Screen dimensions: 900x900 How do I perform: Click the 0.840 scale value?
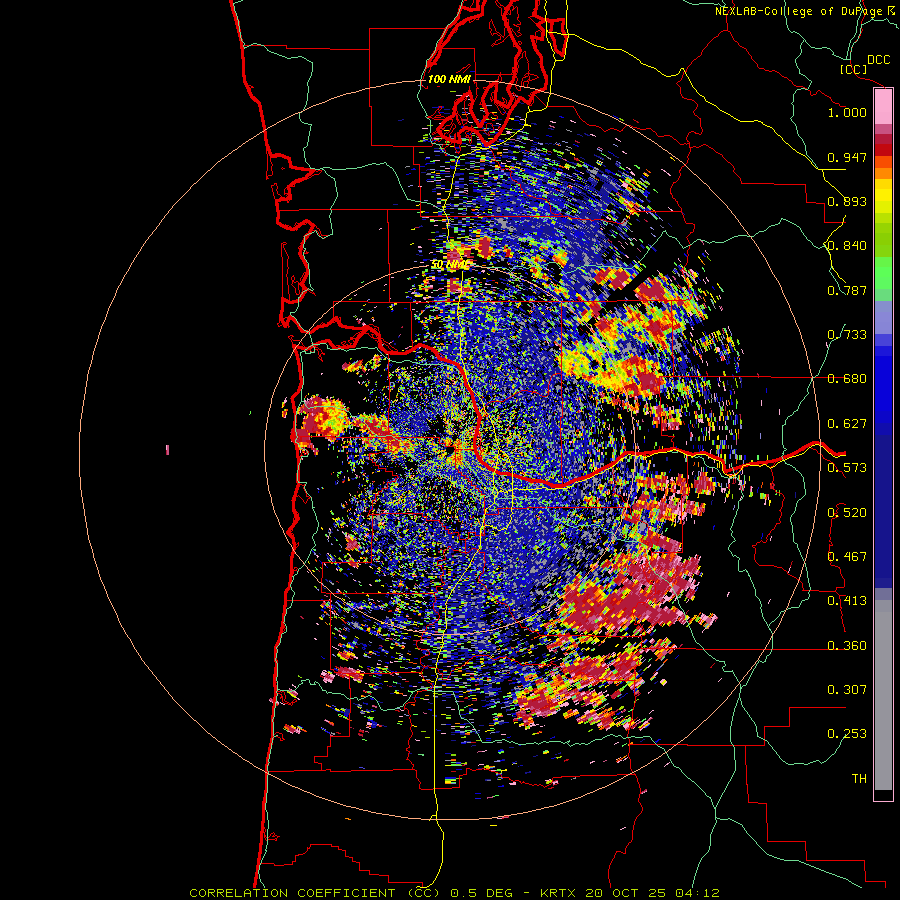click(x=847, y=246)
